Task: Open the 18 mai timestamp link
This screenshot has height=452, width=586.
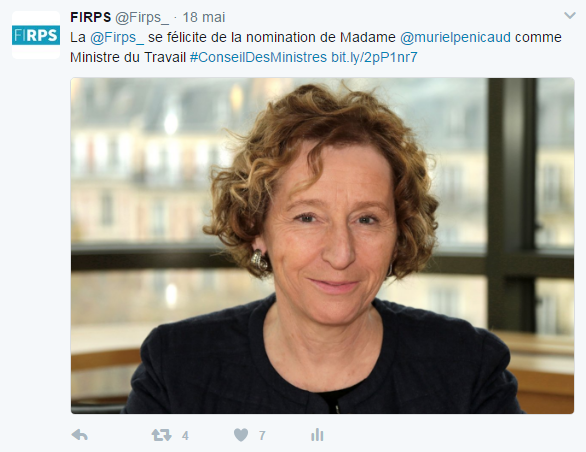Action: click(x=204, y=17)
